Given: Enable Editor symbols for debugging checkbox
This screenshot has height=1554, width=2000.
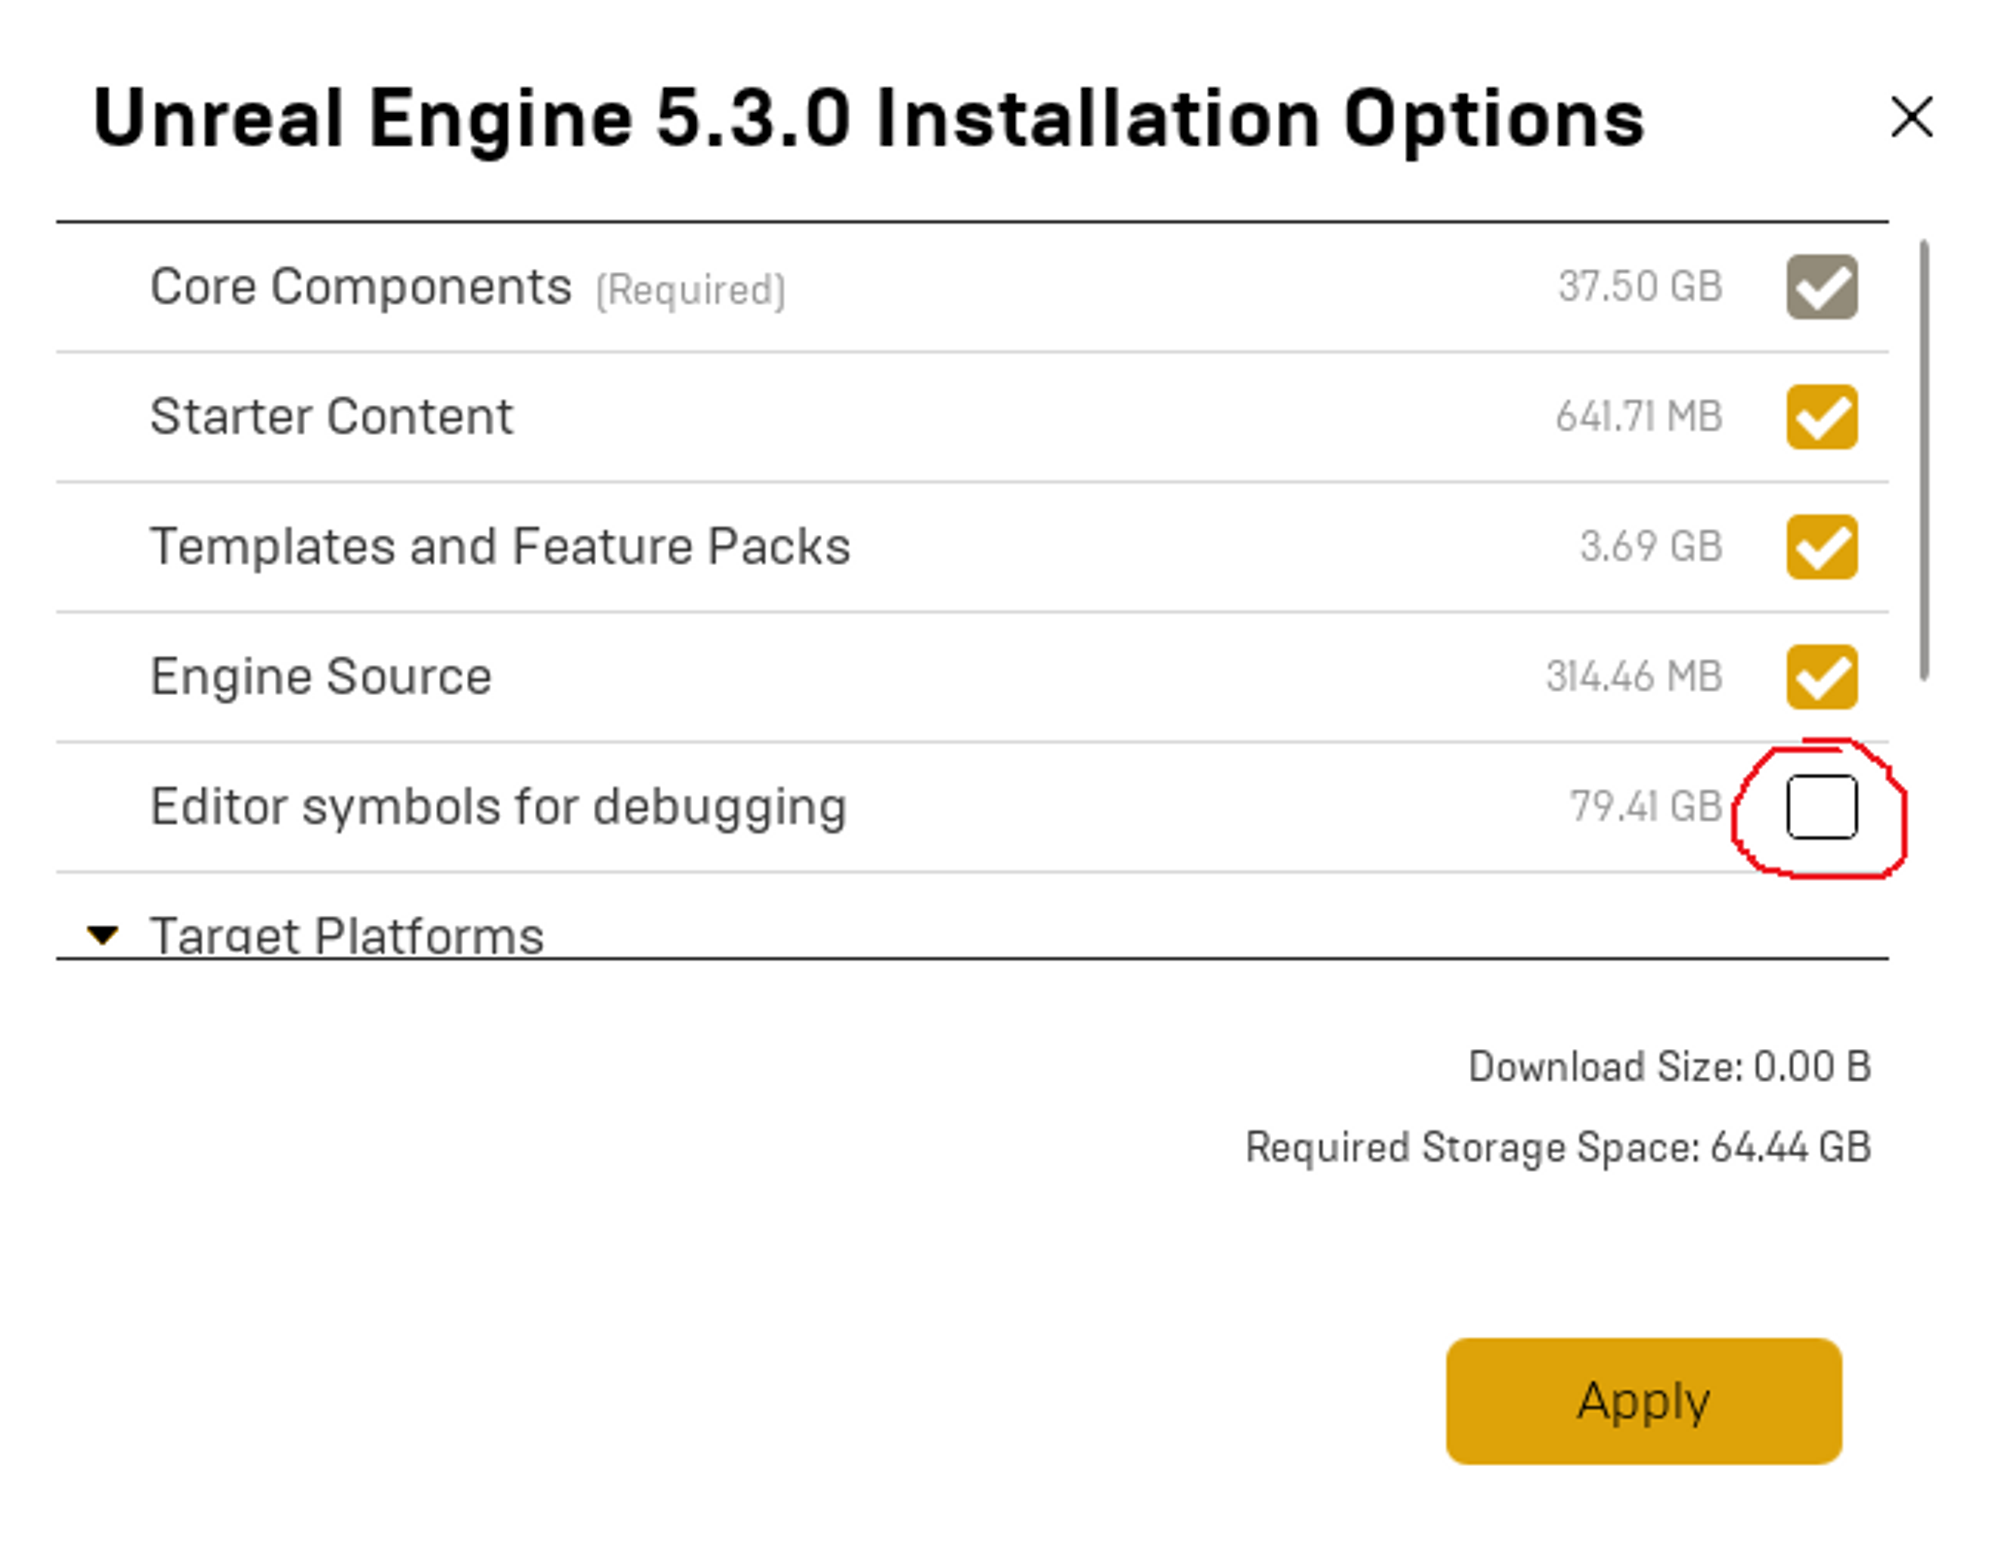Looking at the screenshot, I should (x=1821, y=807).
